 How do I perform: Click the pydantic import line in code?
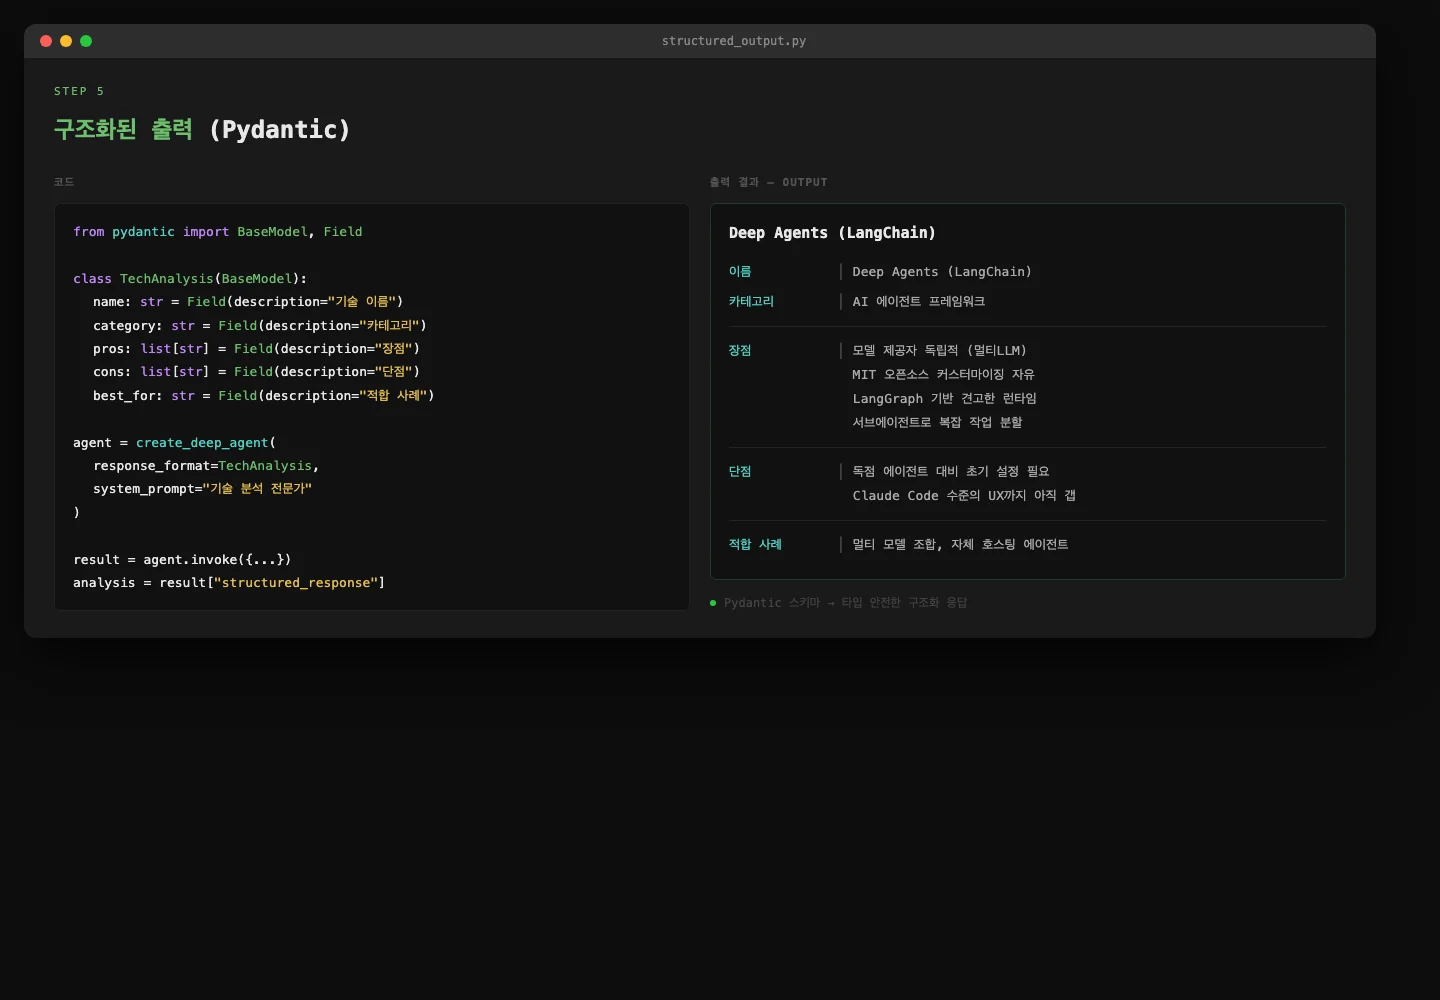tap(217, 232)
